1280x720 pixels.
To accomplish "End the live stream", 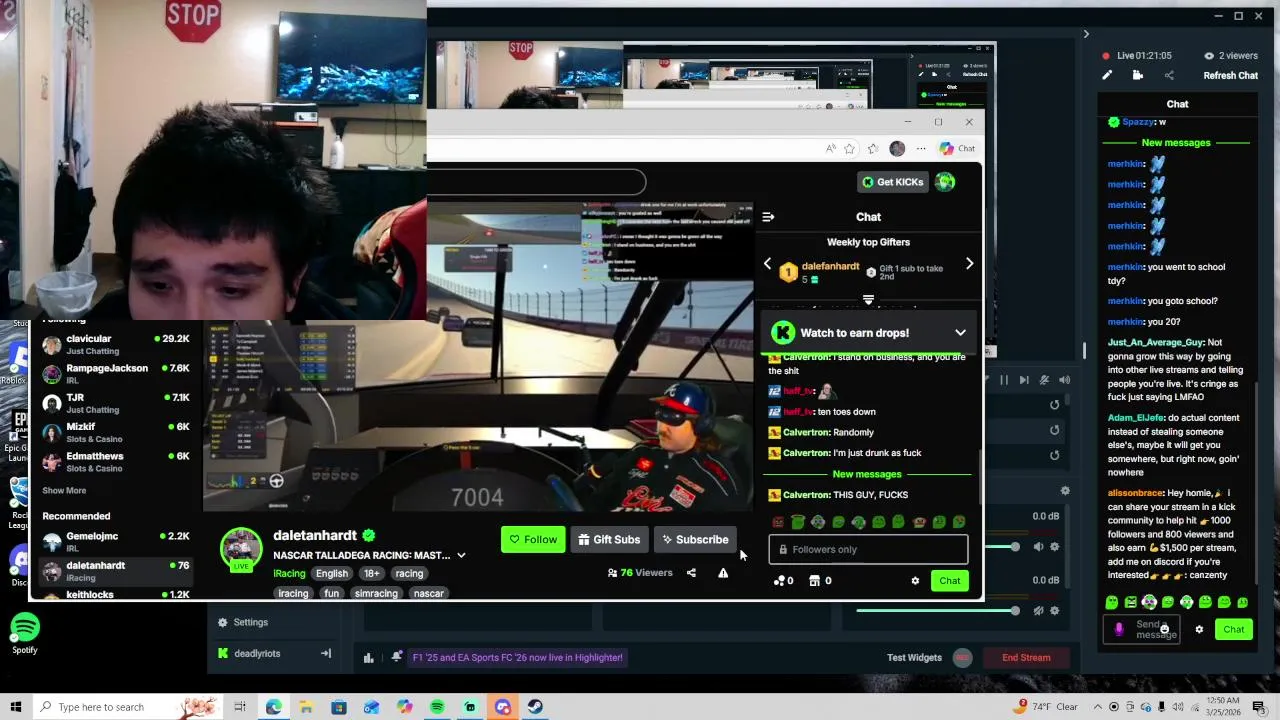I will point(1026,657).
